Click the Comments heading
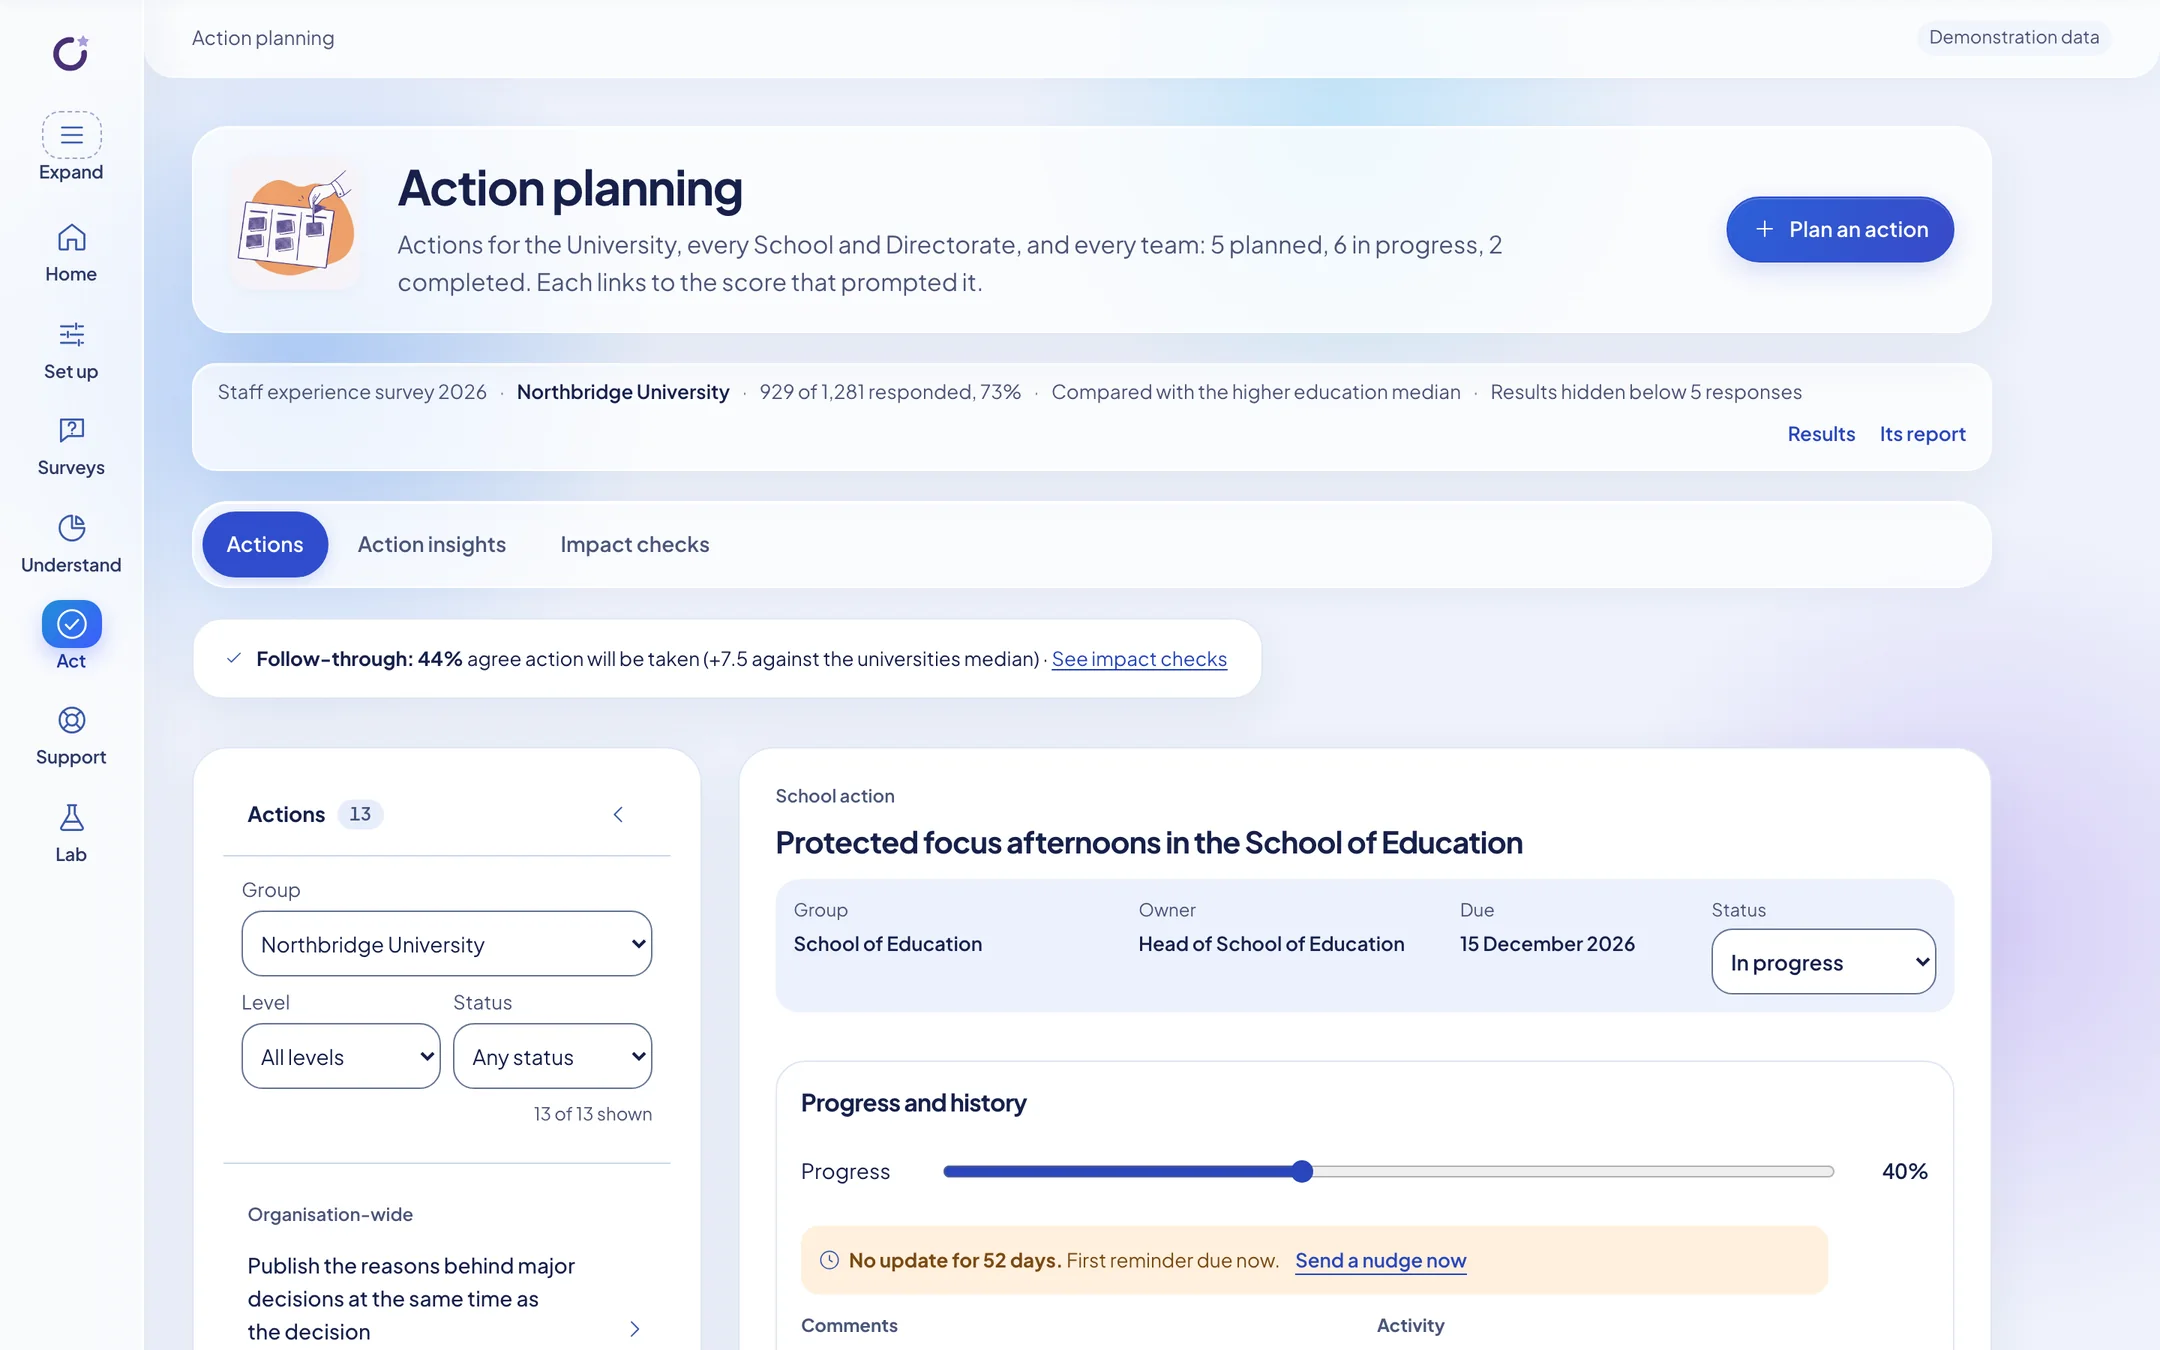 [x=849, y=1326]
